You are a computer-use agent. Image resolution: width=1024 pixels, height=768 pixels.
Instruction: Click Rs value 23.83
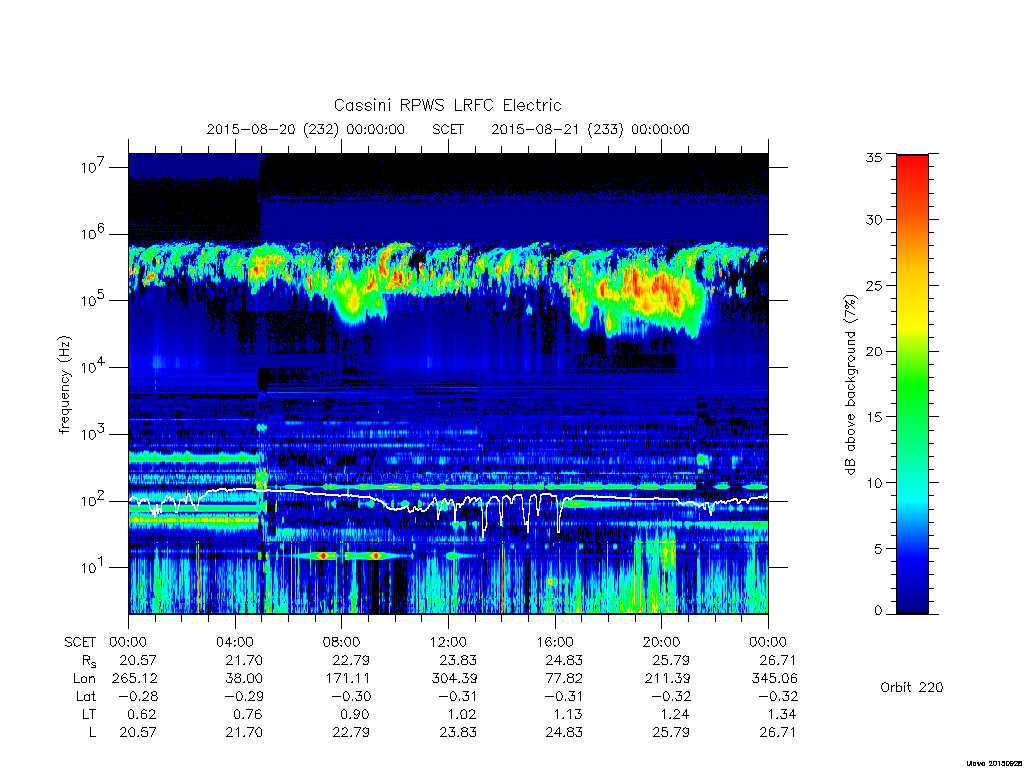[x=458, y=660]
